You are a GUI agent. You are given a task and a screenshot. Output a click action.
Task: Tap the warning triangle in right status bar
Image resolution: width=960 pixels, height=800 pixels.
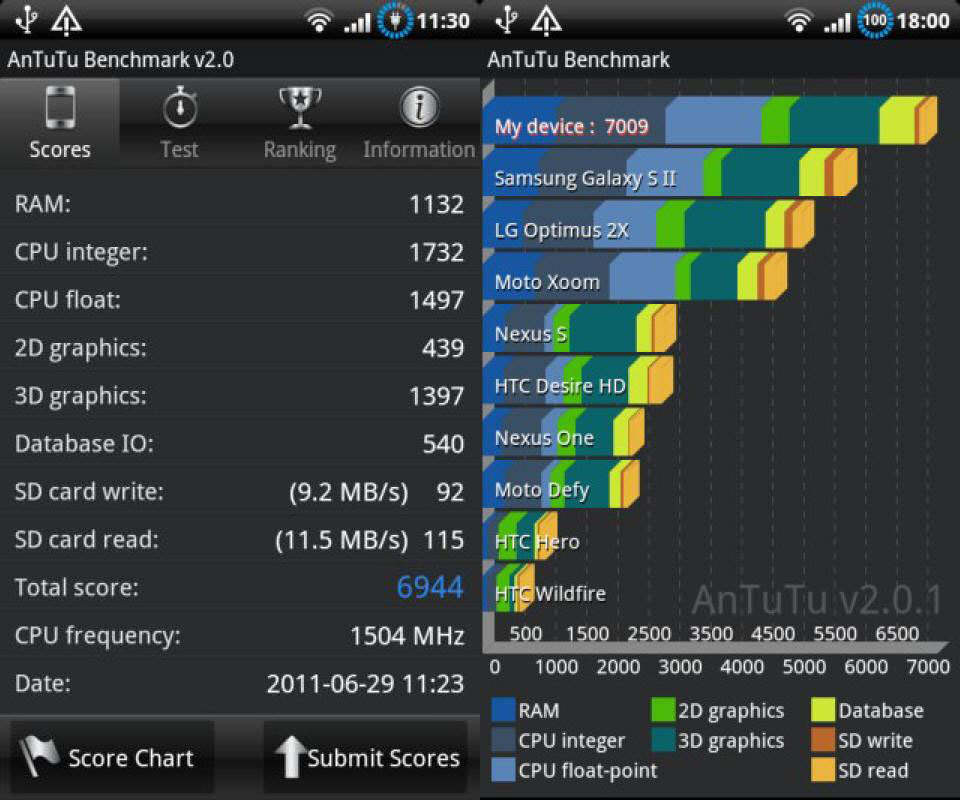coord(546,20)
